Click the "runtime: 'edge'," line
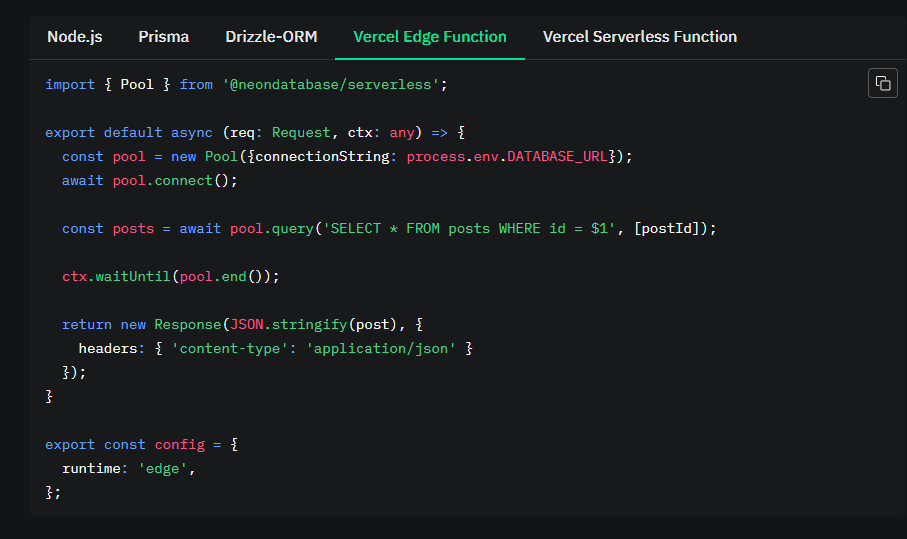Screen dimensions: 907x539 128,468
